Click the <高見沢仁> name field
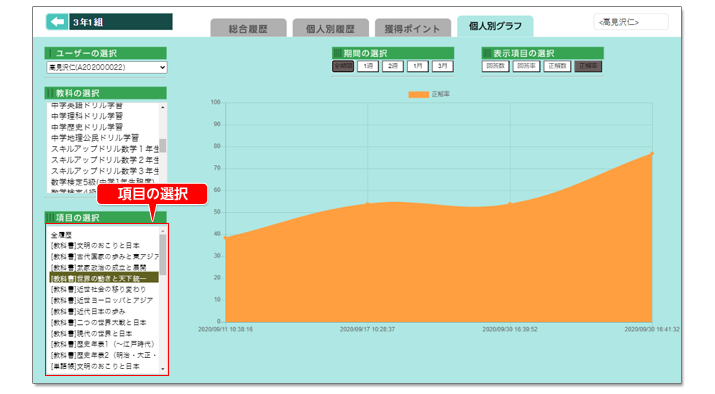715x394 pixels. coord(631,22)
